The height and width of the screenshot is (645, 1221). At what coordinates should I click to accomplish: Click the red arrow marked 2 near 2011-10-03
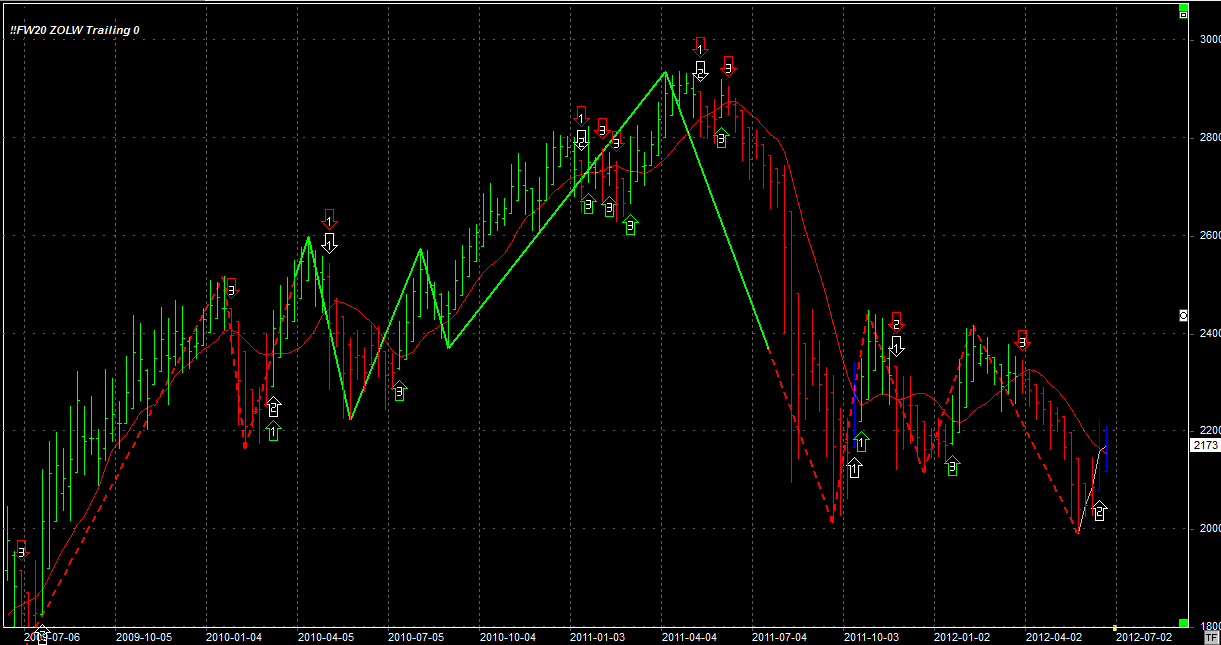point(896,321)
